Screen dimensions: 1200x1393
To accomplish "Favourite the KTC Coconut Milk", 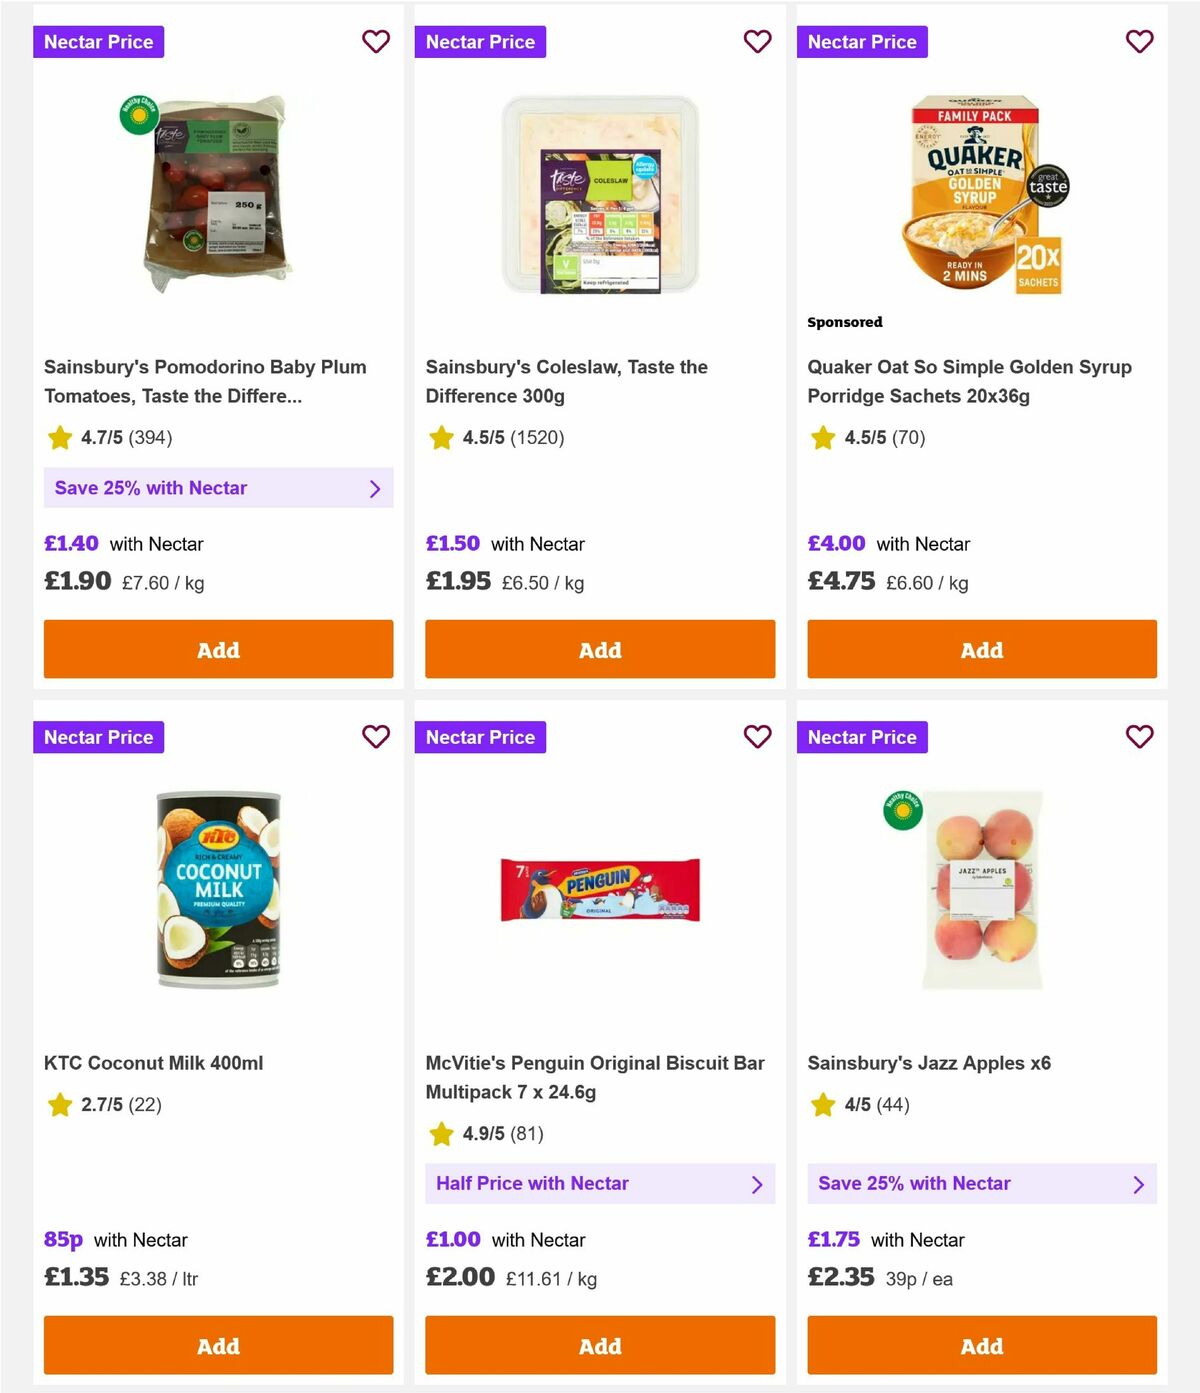I will (x=376, y=737).
